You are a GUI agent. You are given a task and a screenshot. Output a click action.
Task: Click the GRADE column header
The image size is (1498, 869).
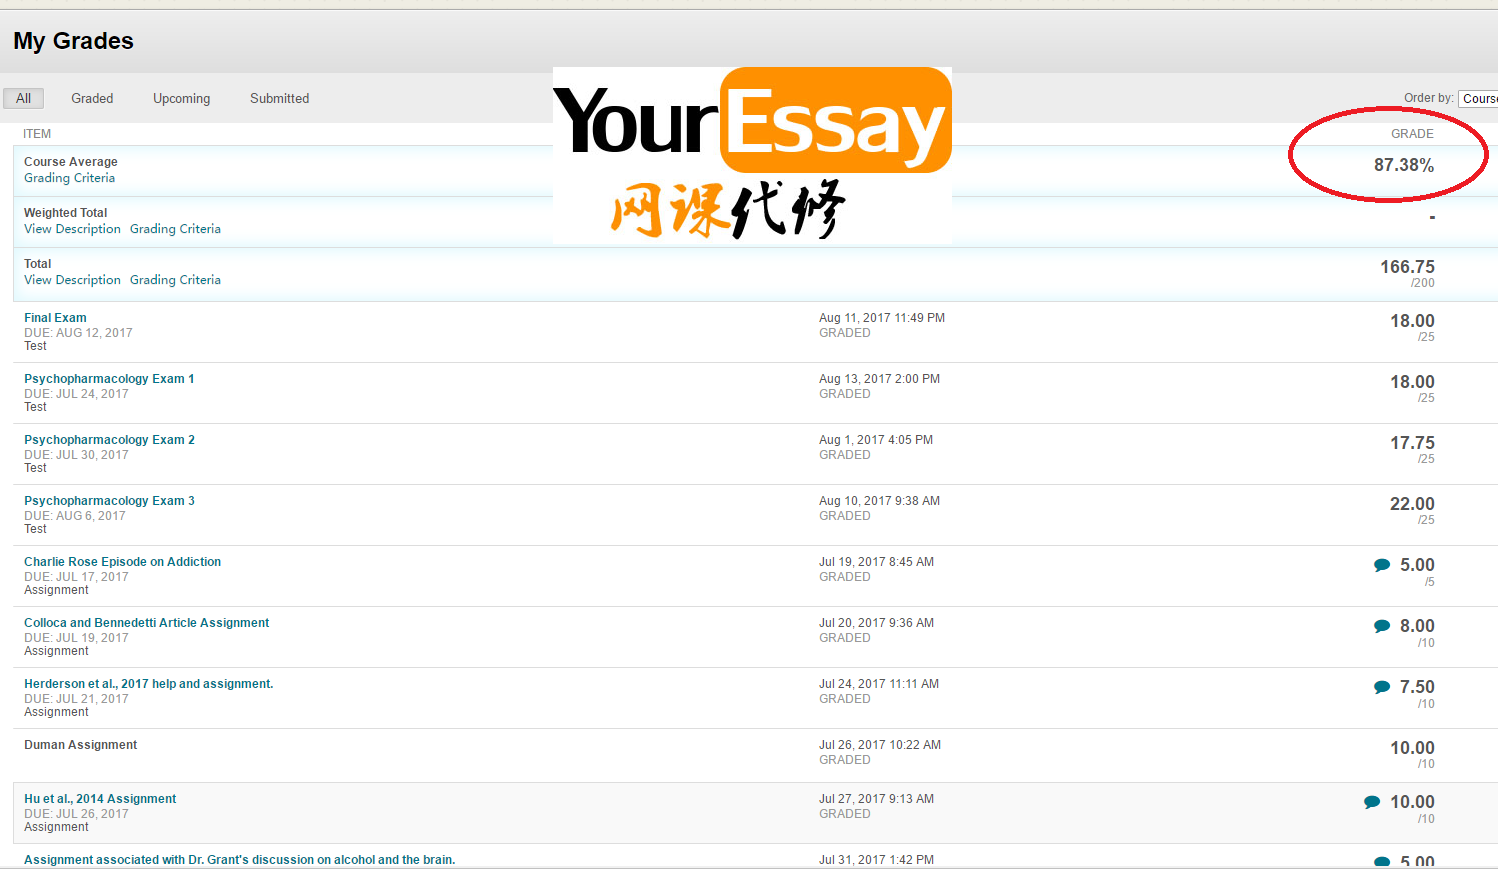click(x=1412, y=134)
